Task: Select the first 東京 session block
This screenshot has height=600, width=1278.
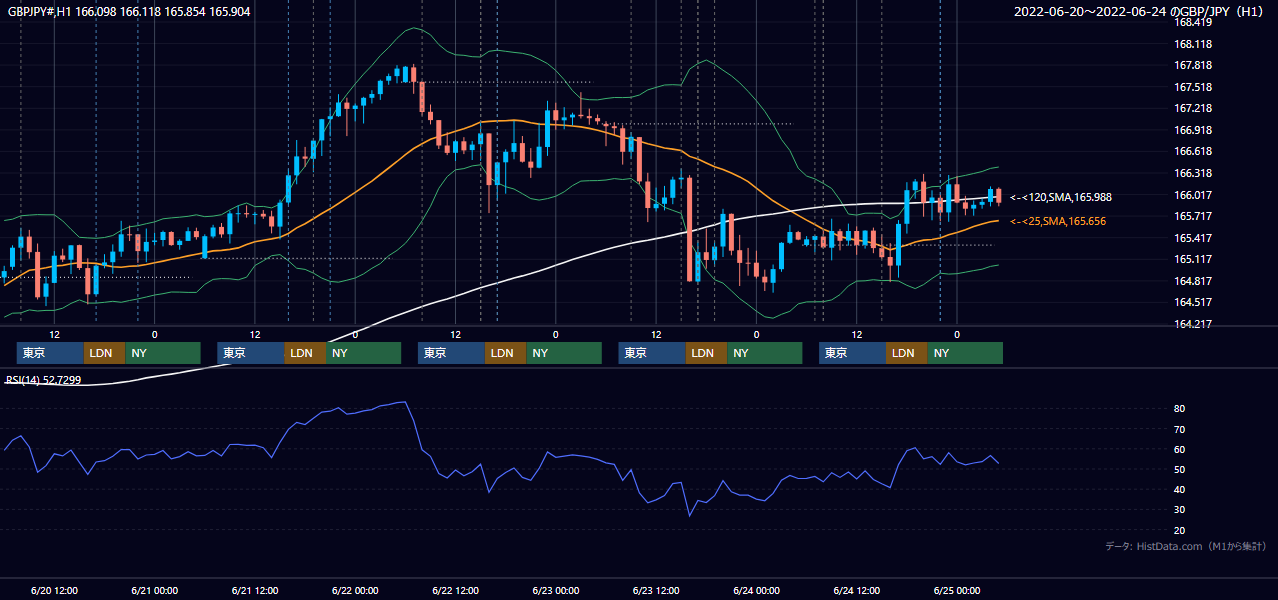Action: point(50,353)
